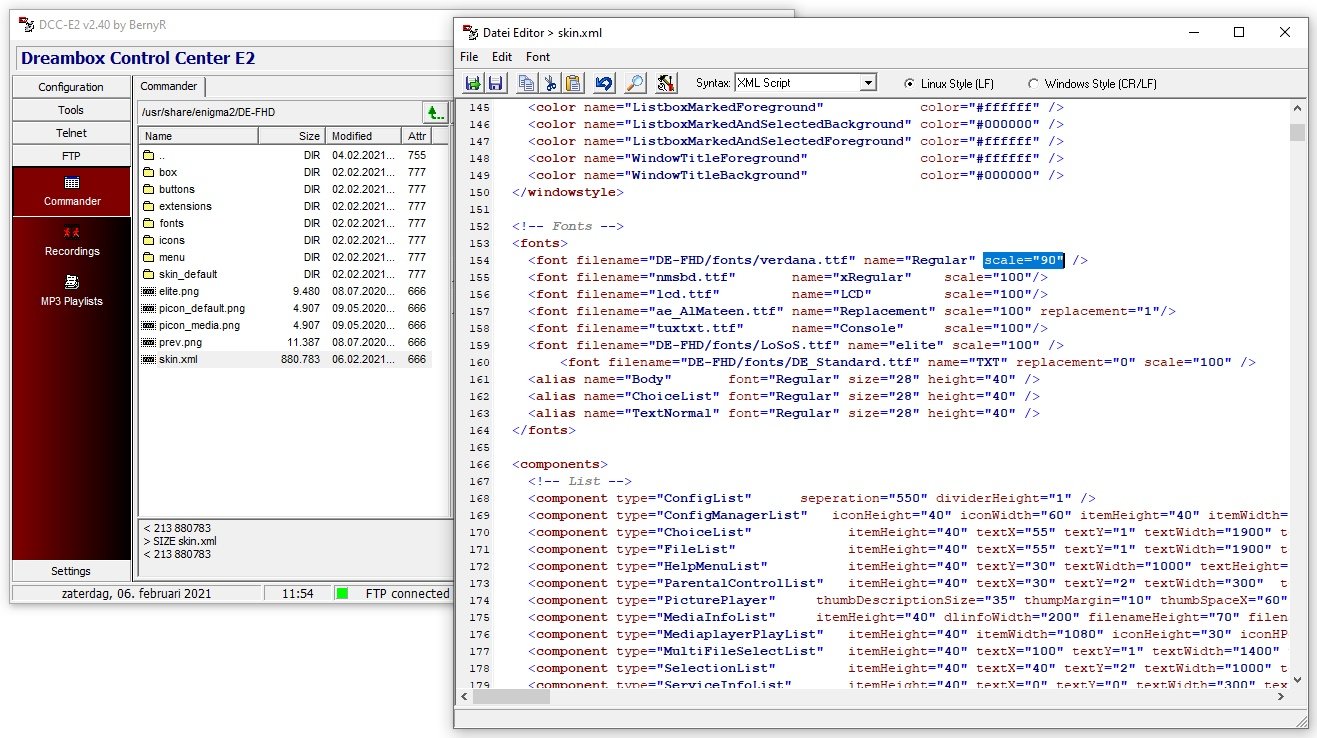The height and width of the screenshot is (738, 1317).
Task: Click the Paste clipboard icon
Action: pos(574,84)
